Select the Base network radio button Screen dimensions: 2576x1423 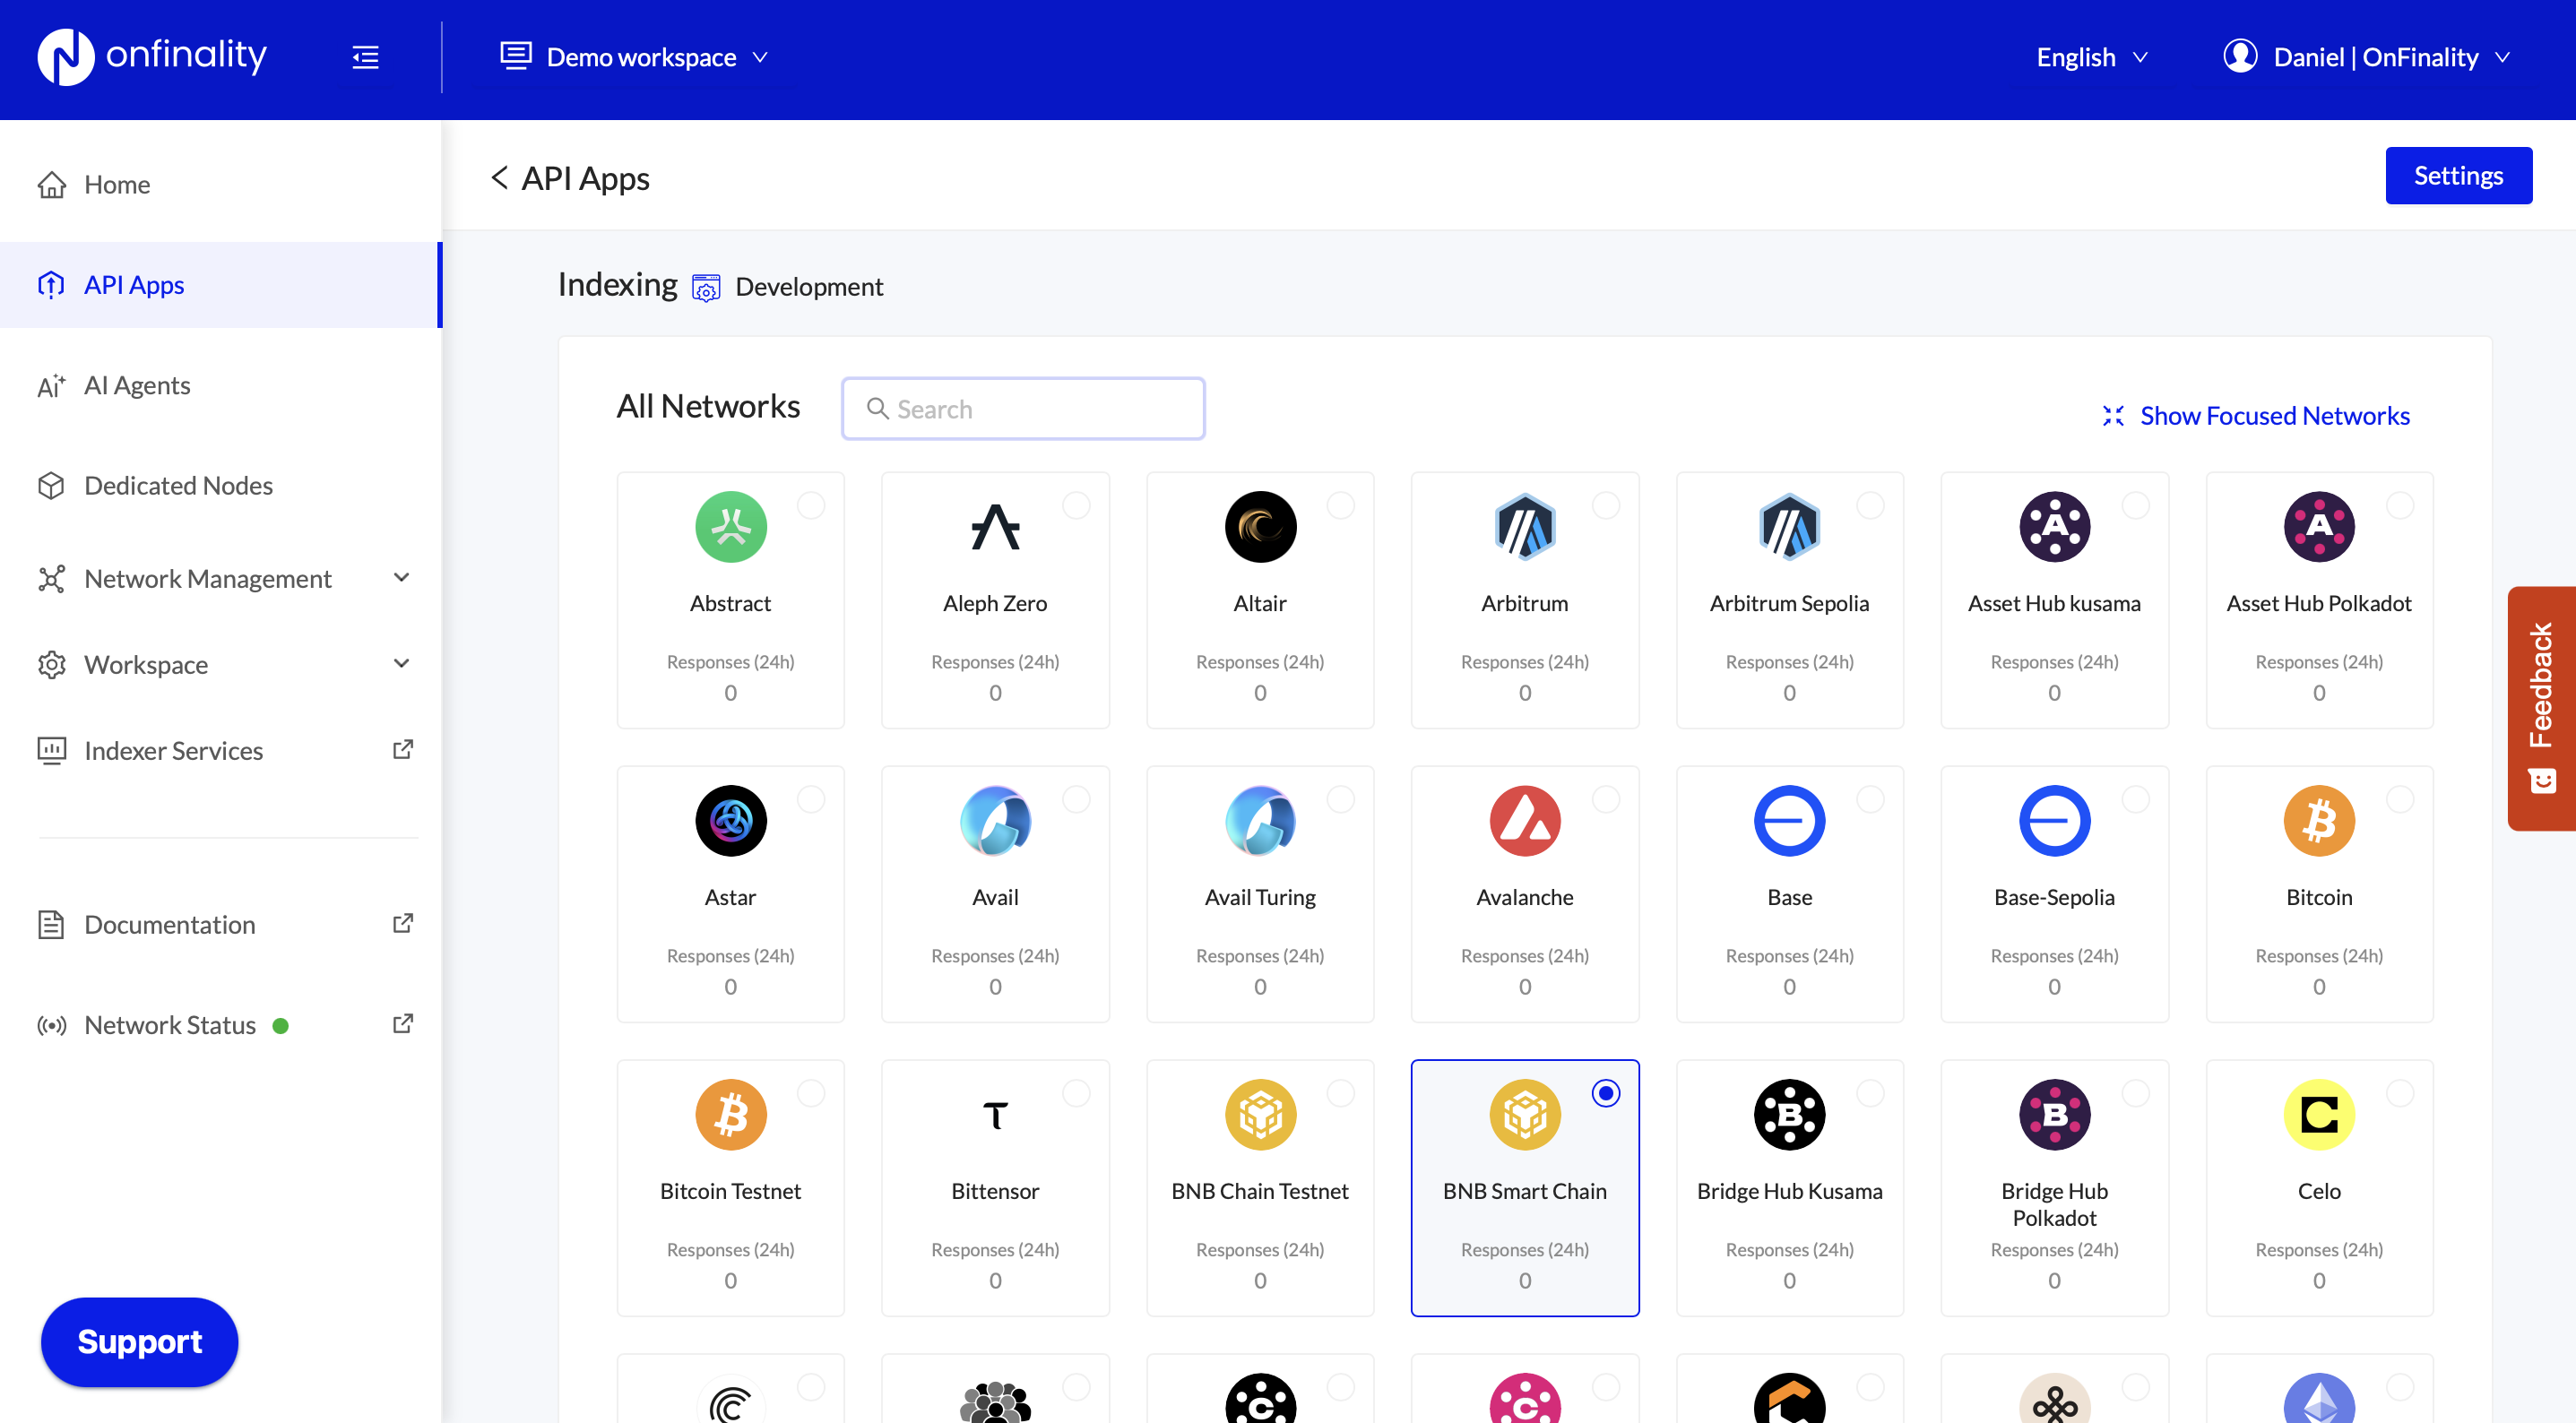tap(1871, 799)
